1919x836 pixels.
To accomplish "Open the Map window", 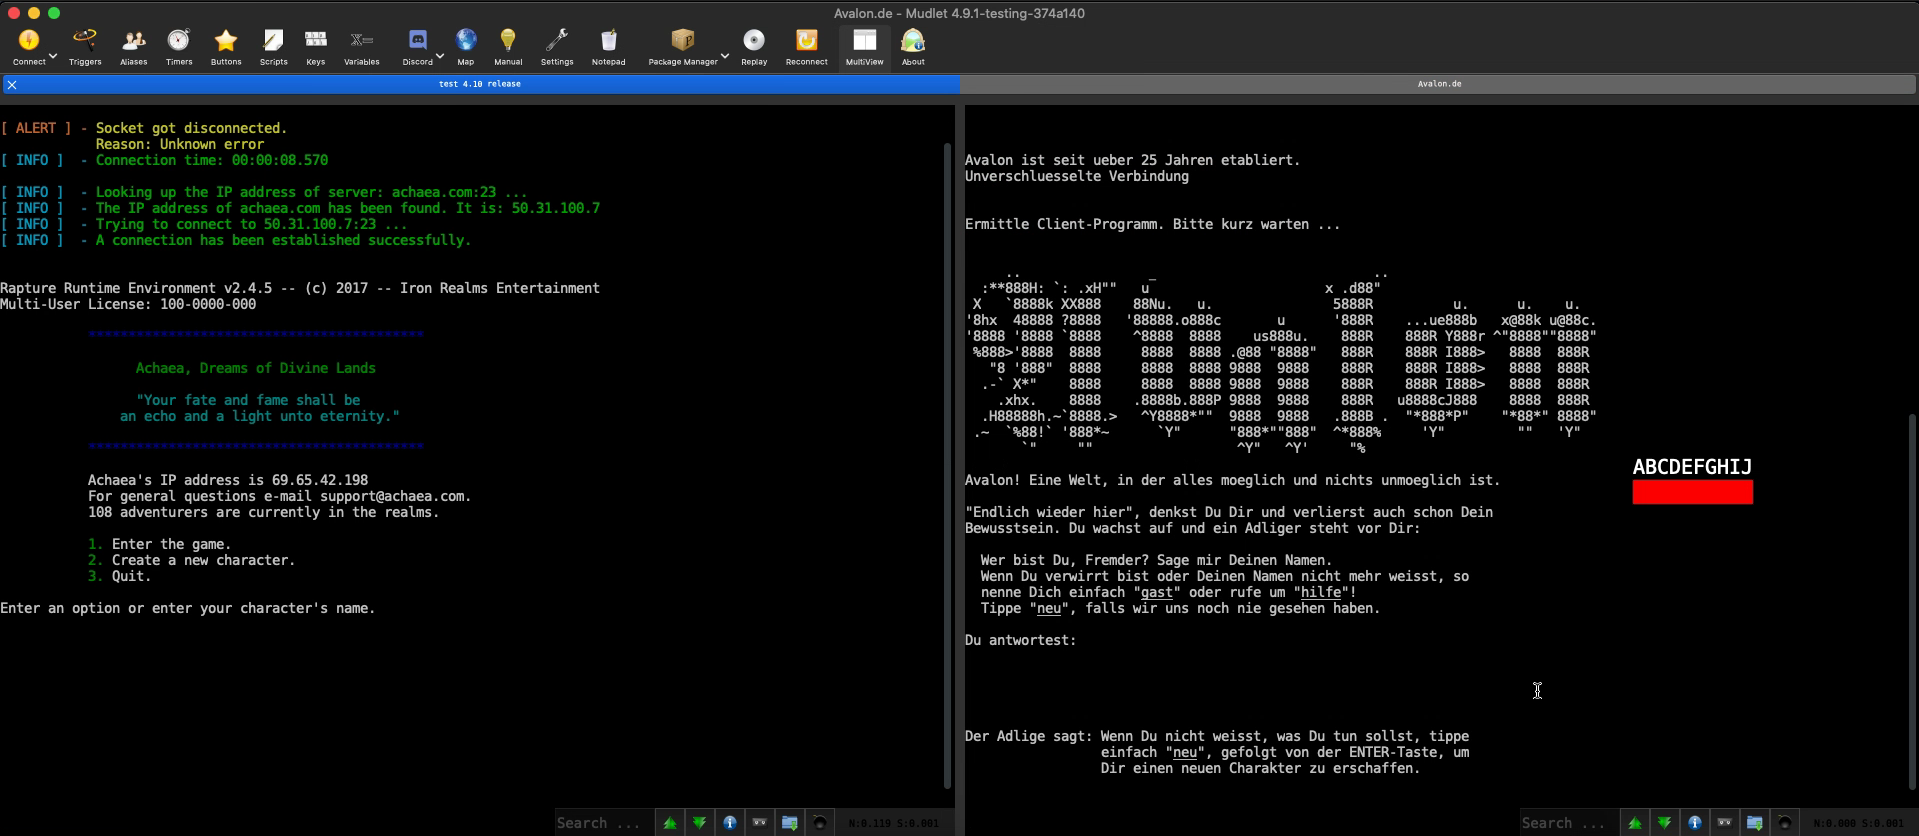I will pos(466,47).
